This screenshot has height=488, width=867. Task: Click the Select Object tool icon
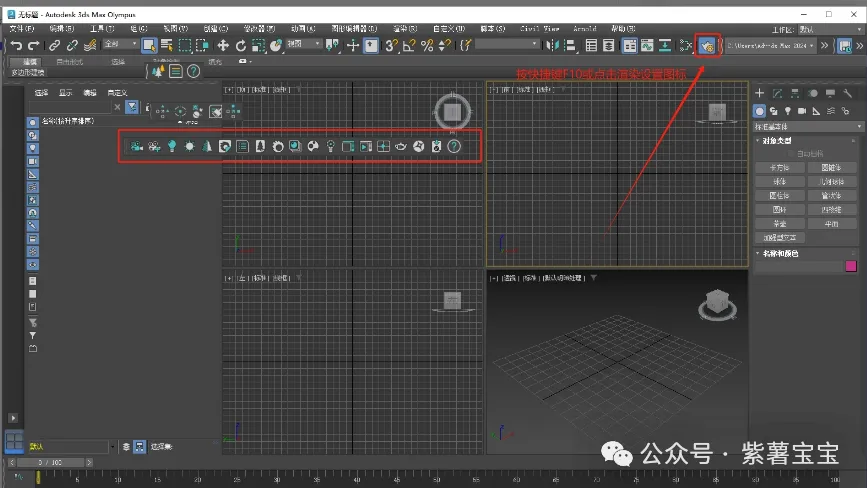[149, 45]
